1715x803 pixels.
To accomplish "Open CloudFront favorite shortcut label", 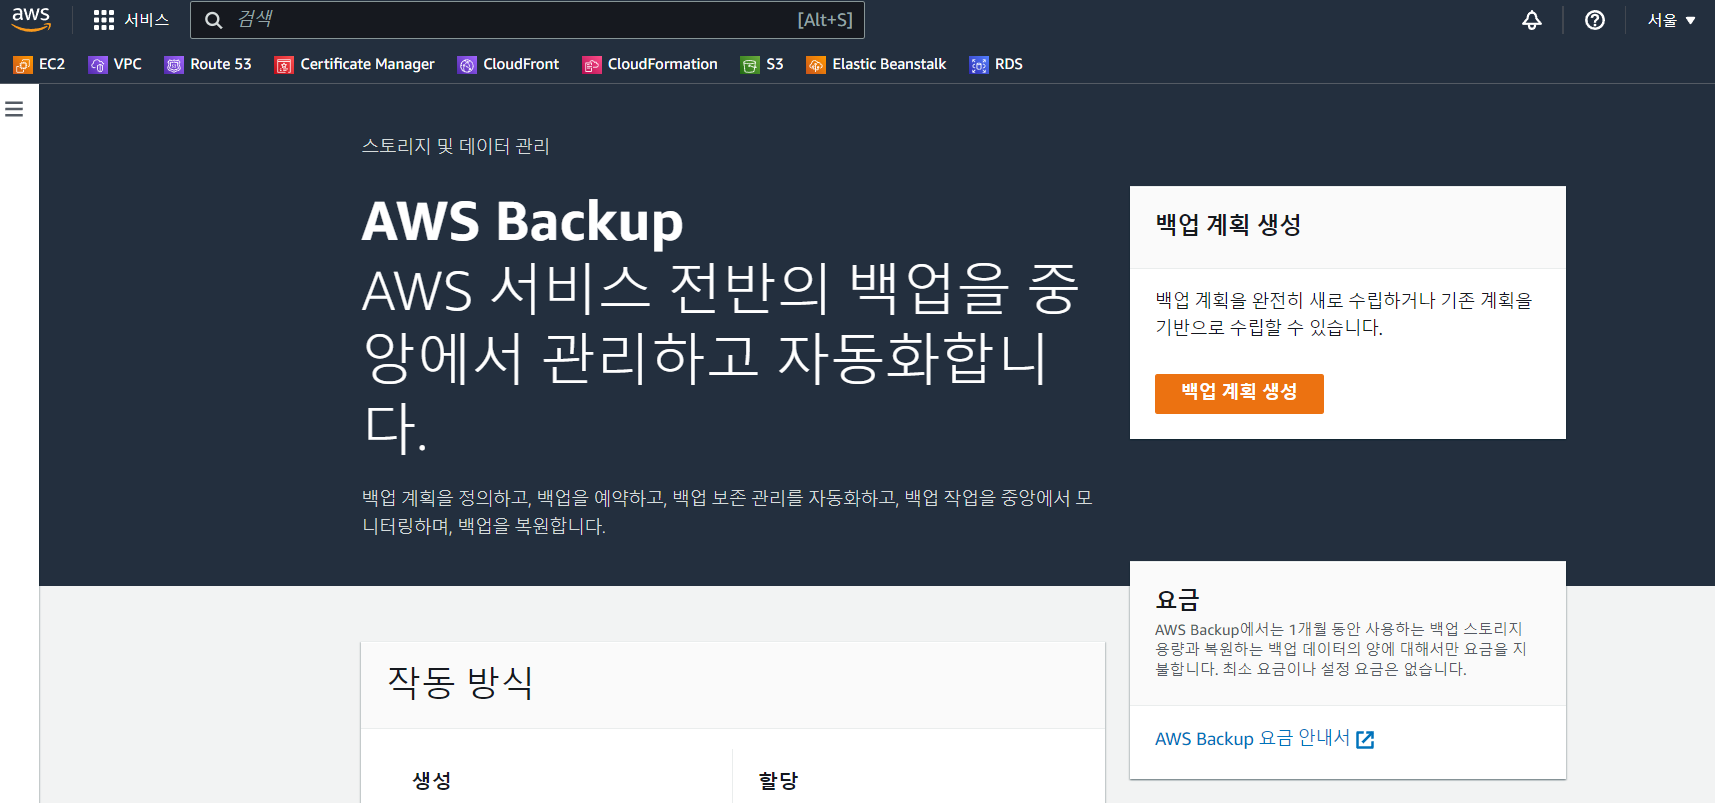I will pyautogui.click(x=521, y=64).
